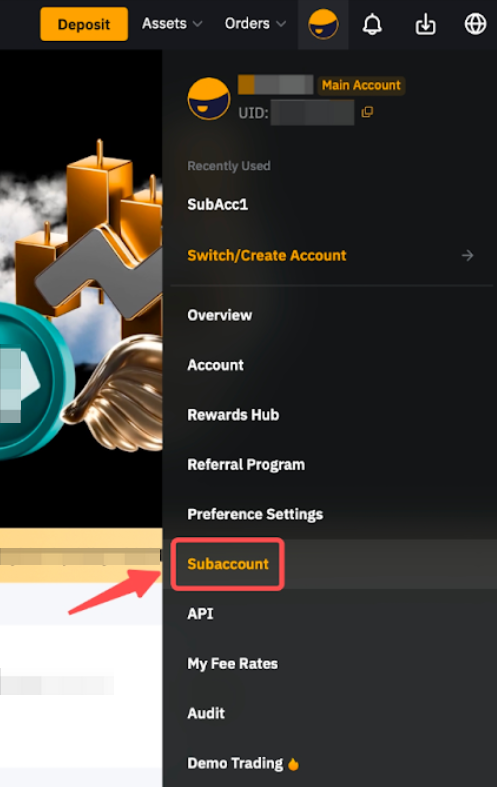
Task: Open the language globe icon
Action: coord(475,24)
